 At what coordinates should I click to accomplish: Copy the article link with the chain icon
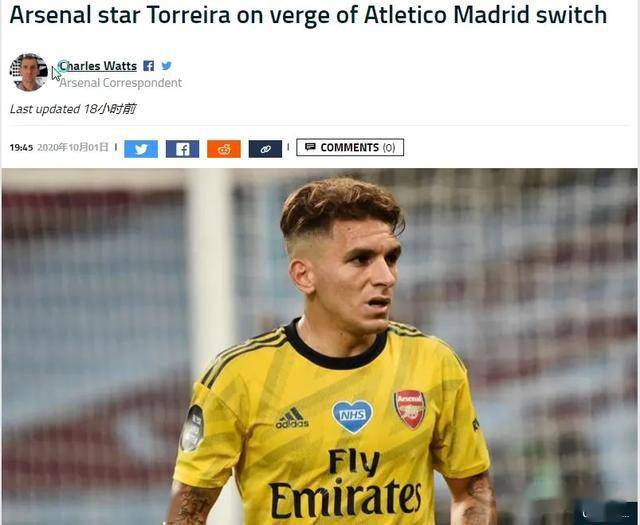(x=265, y=149)
